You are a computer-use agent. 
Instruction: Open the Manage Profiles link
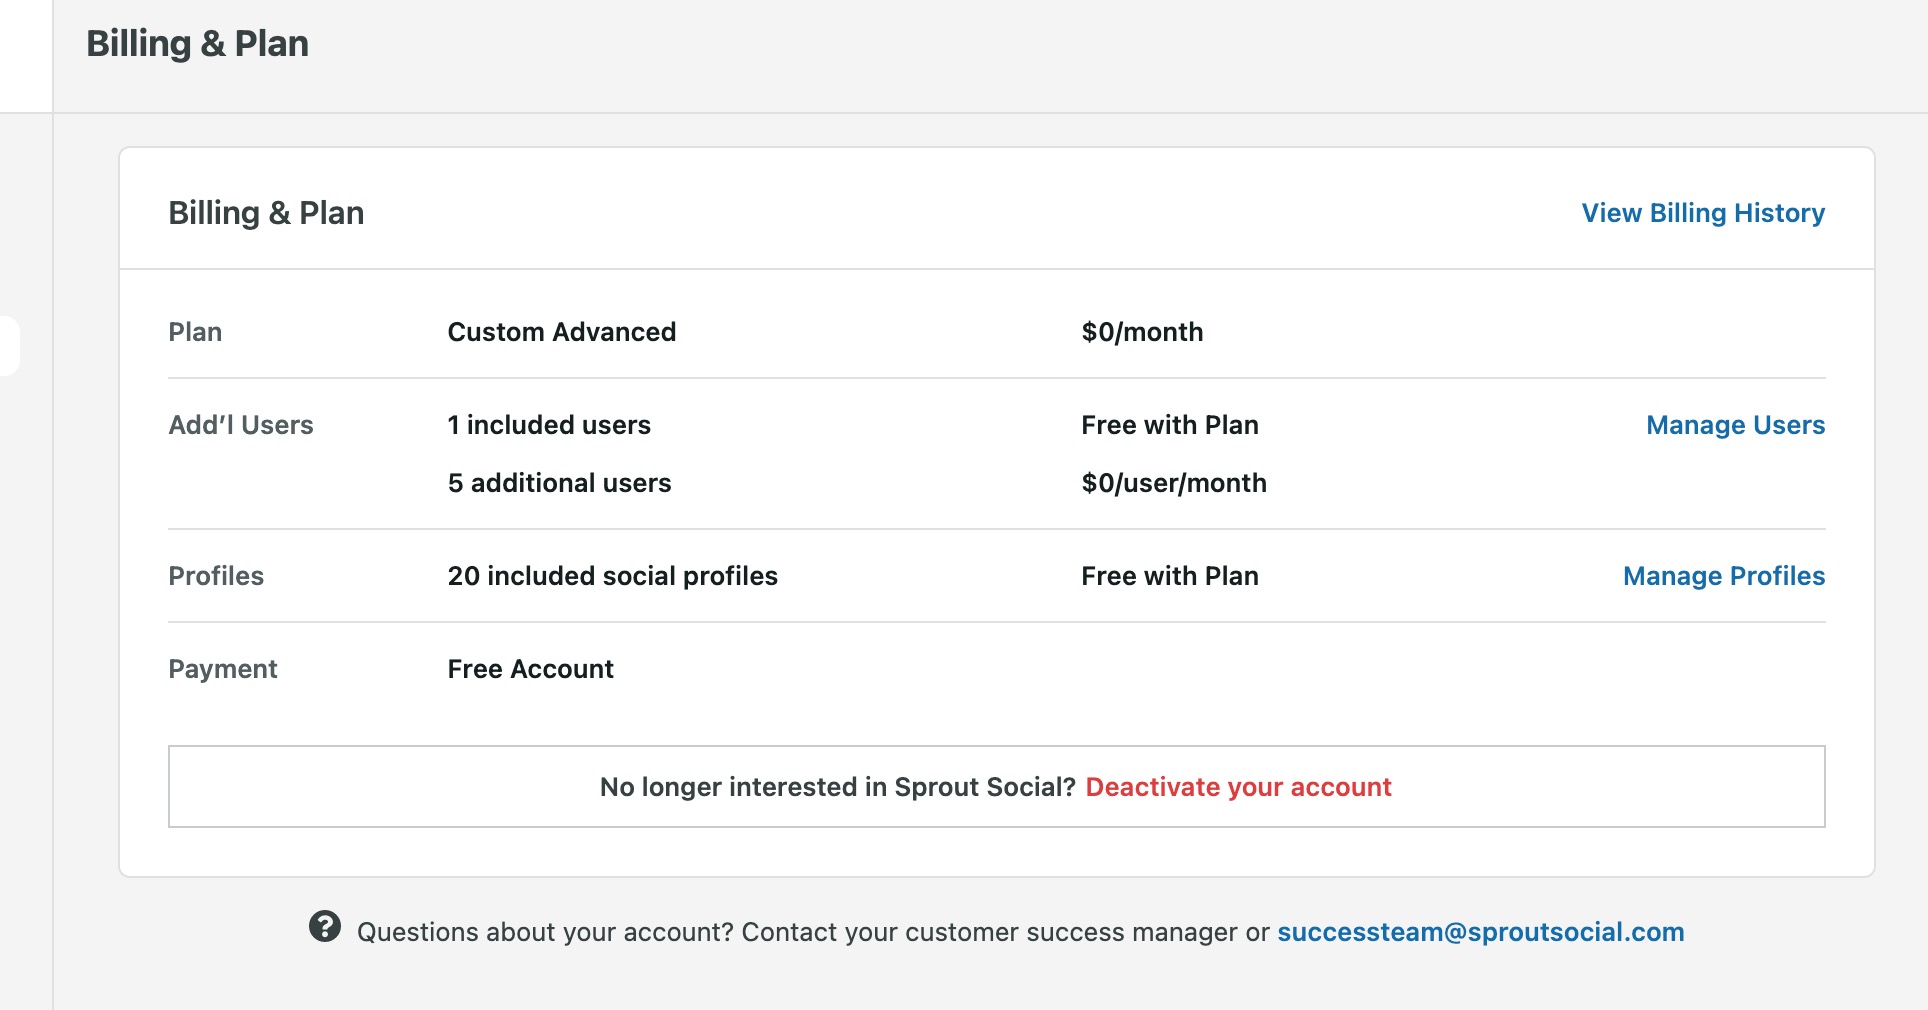tap(1724, 576)
